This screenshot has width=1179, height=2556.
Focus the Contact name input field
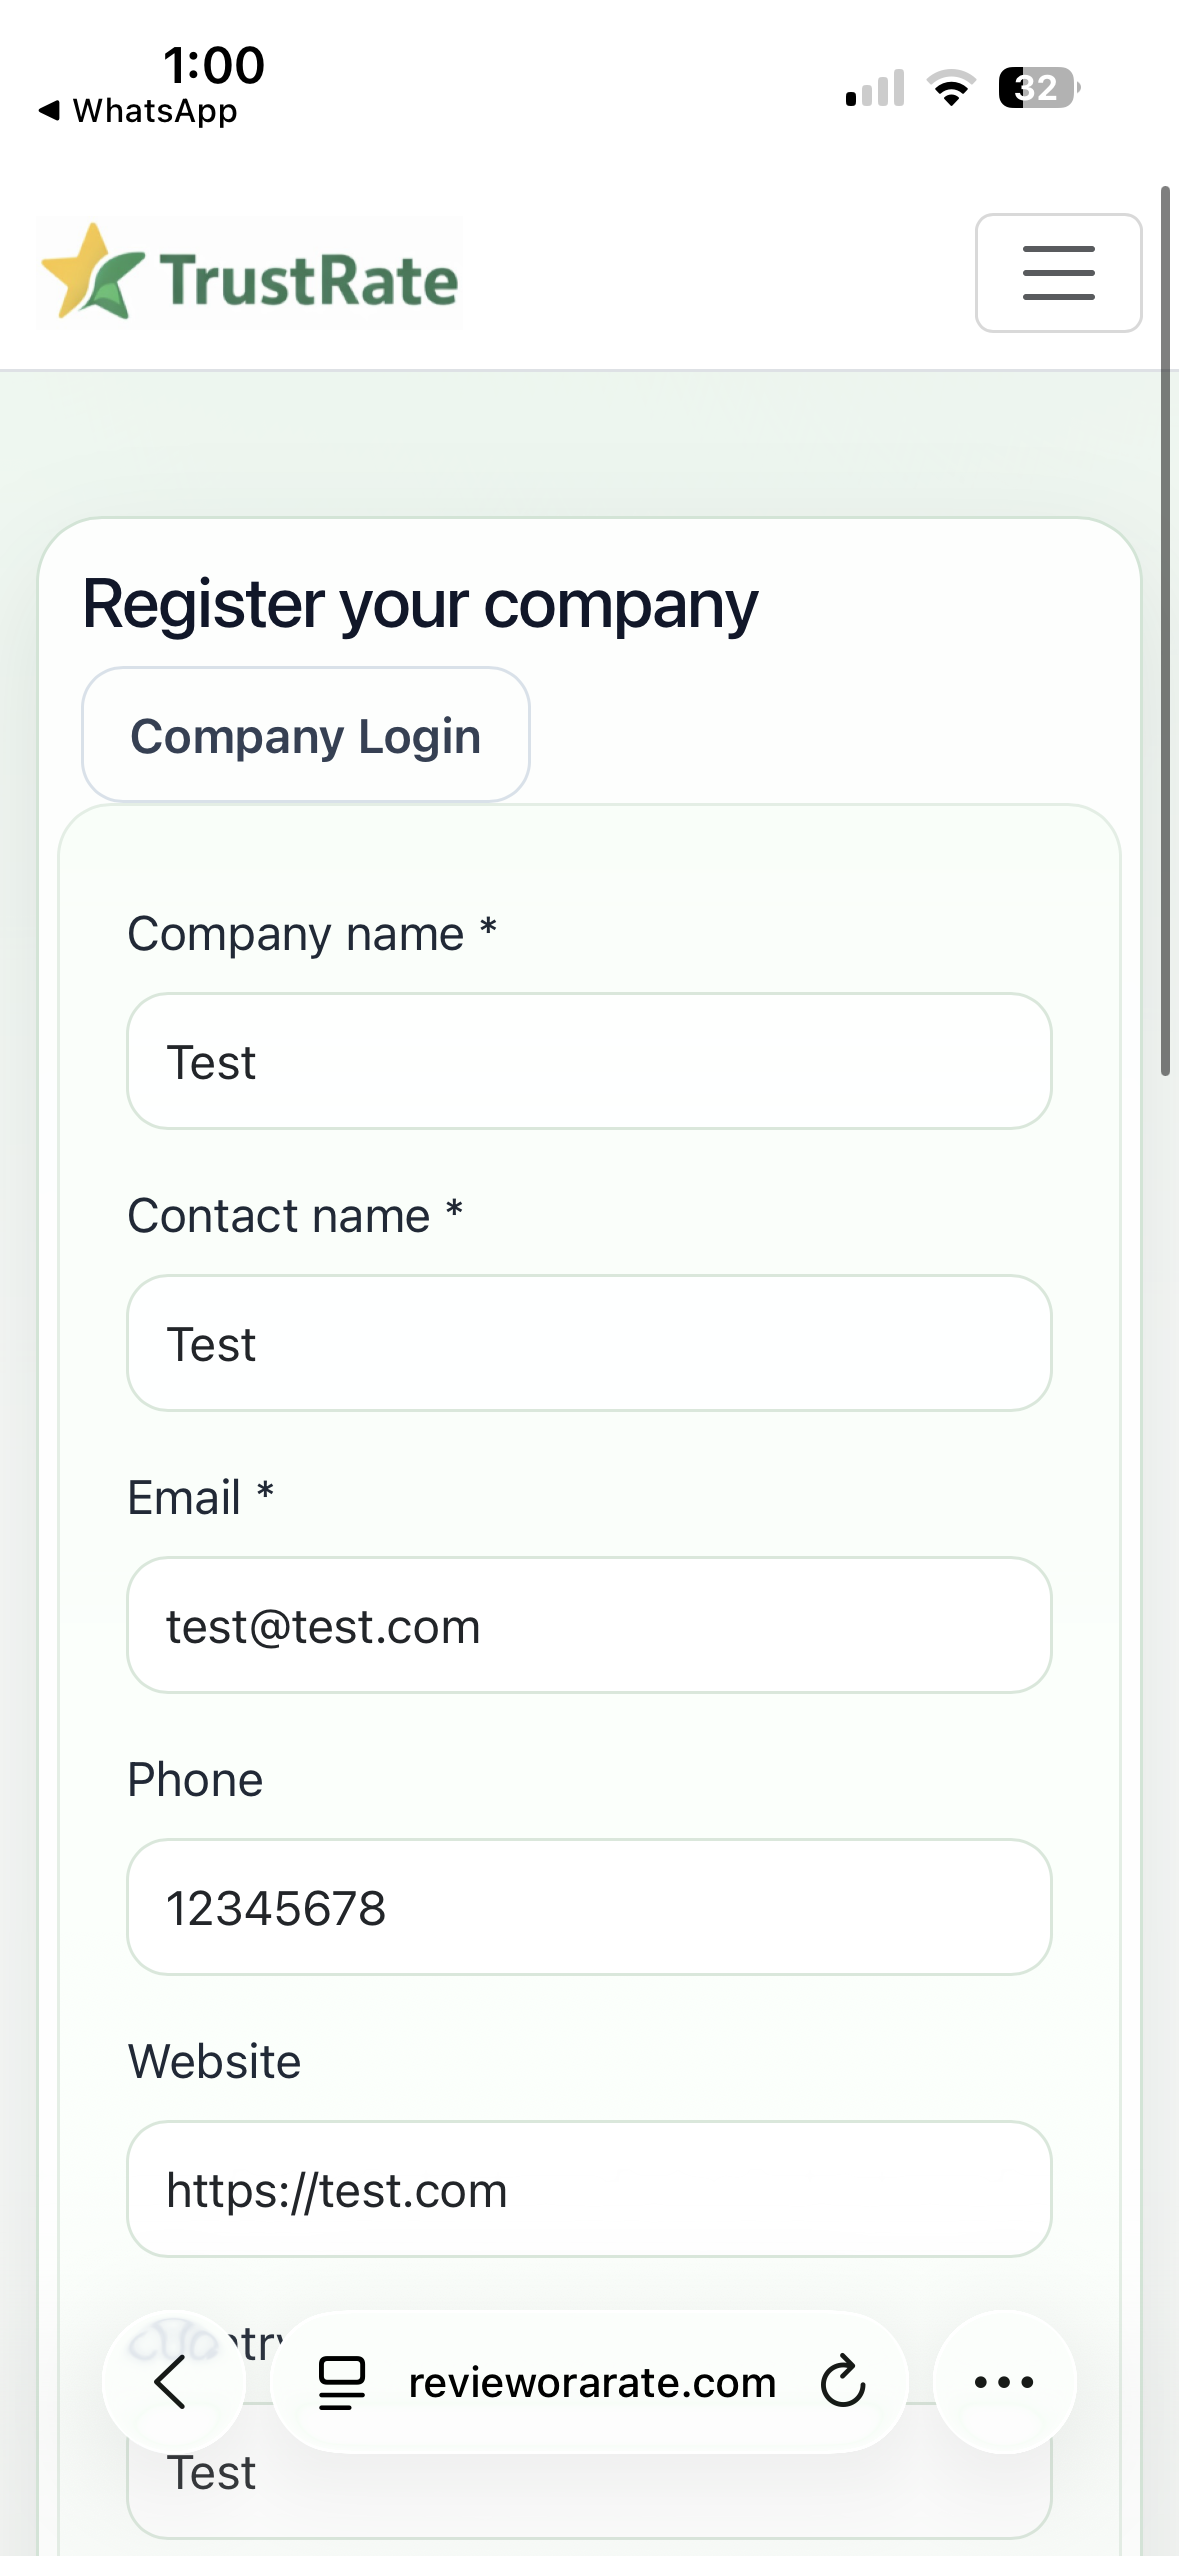click(x=589, y=1343)
